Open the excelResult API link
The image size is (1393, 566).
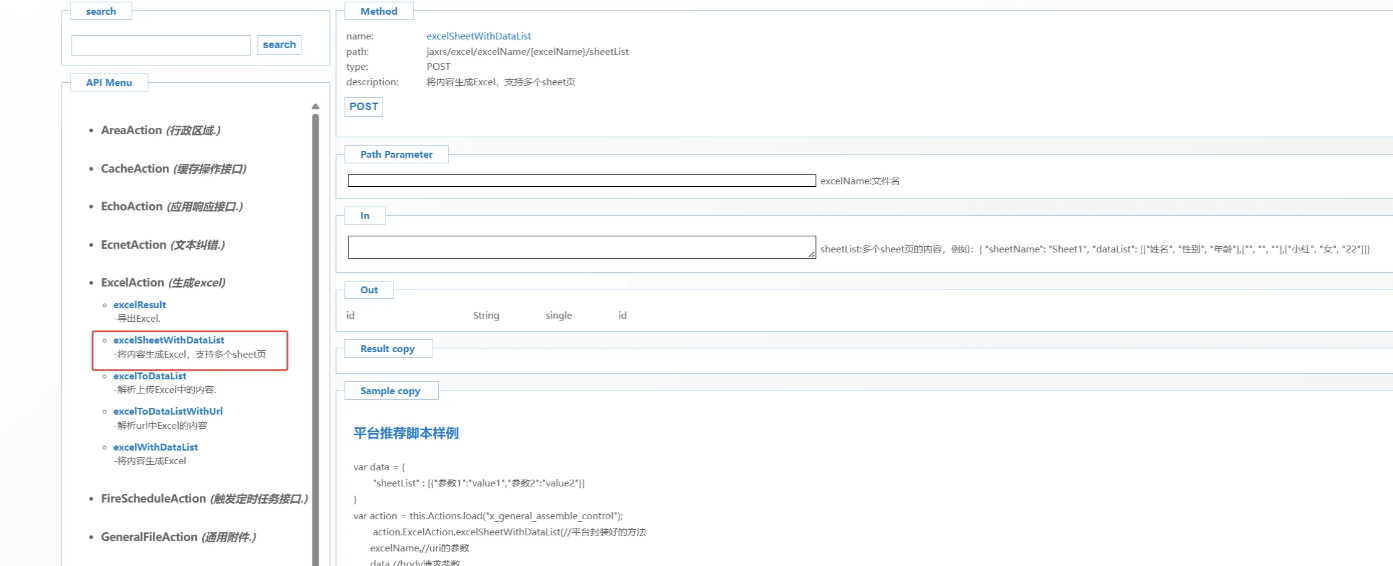tap(139, 305)
